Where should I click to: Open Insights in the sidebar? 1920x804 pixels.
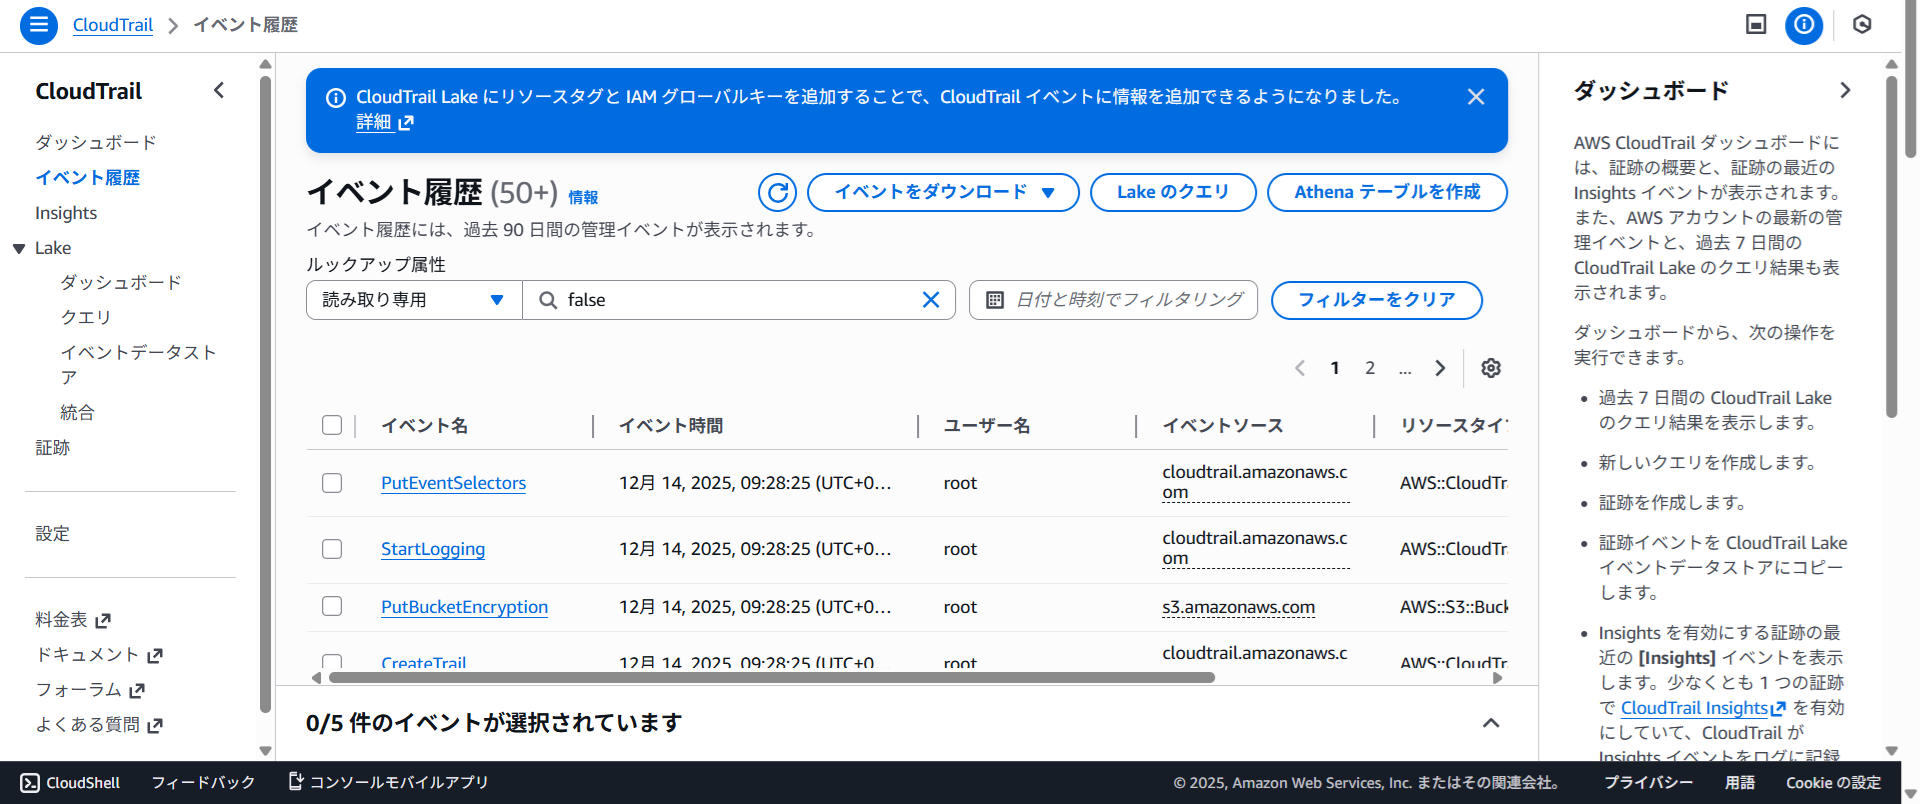pyautogui.click(x=66, y=213)
